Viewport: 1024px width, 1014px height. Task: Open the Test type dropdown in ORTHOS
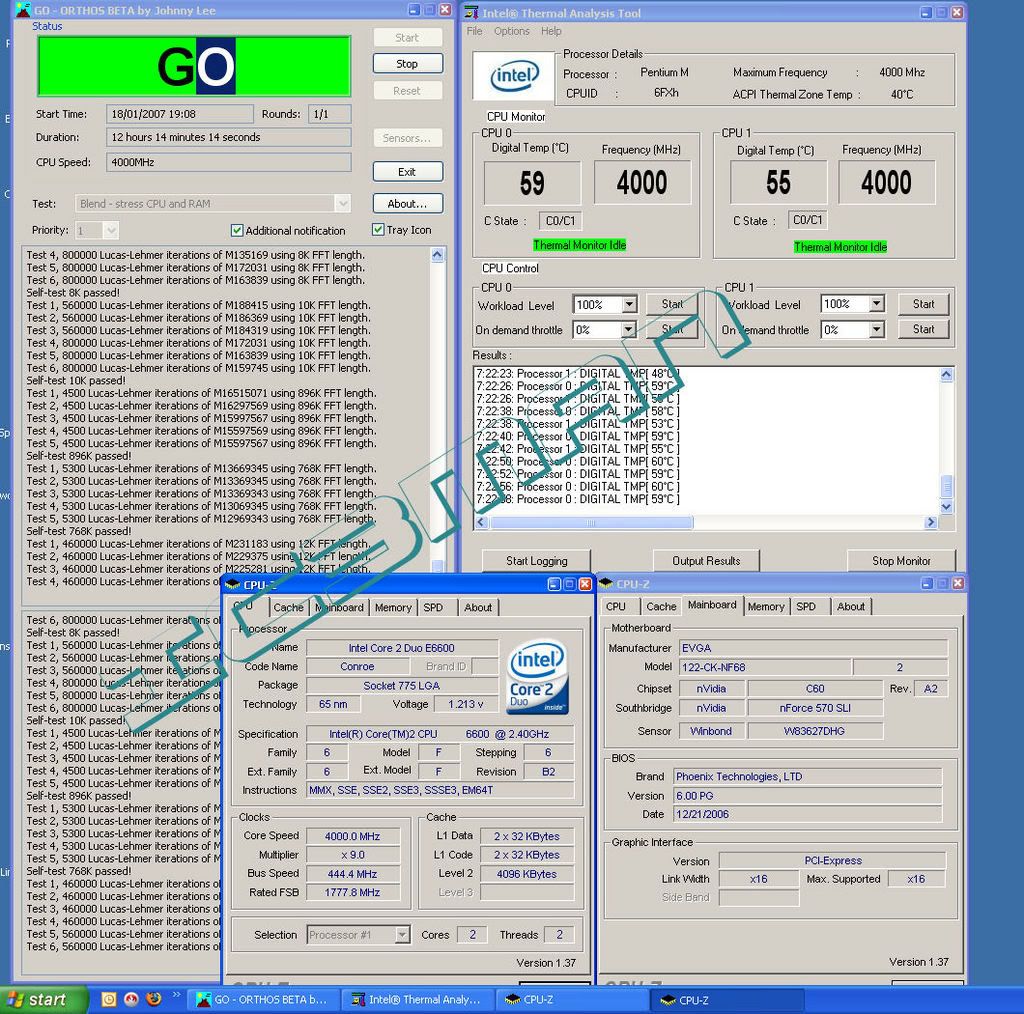tap(343, 204)
